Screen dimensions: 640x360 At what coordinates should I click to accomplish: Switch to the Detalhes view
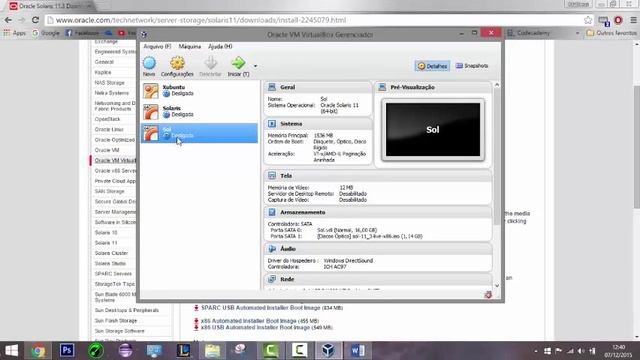point(432,66)
